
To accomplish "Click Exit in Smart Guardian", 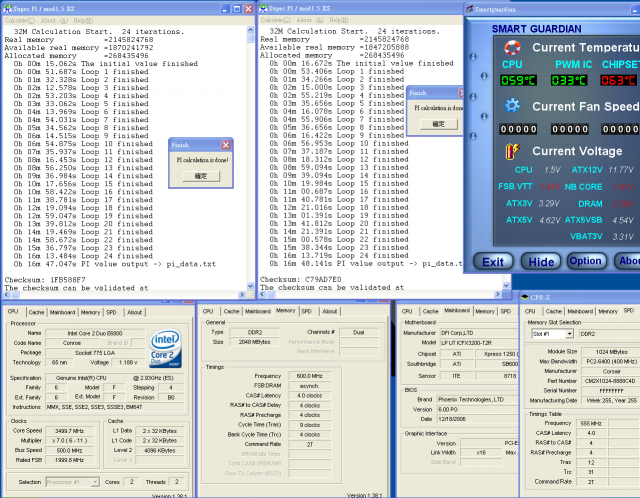I will click(x=493, y=262).
